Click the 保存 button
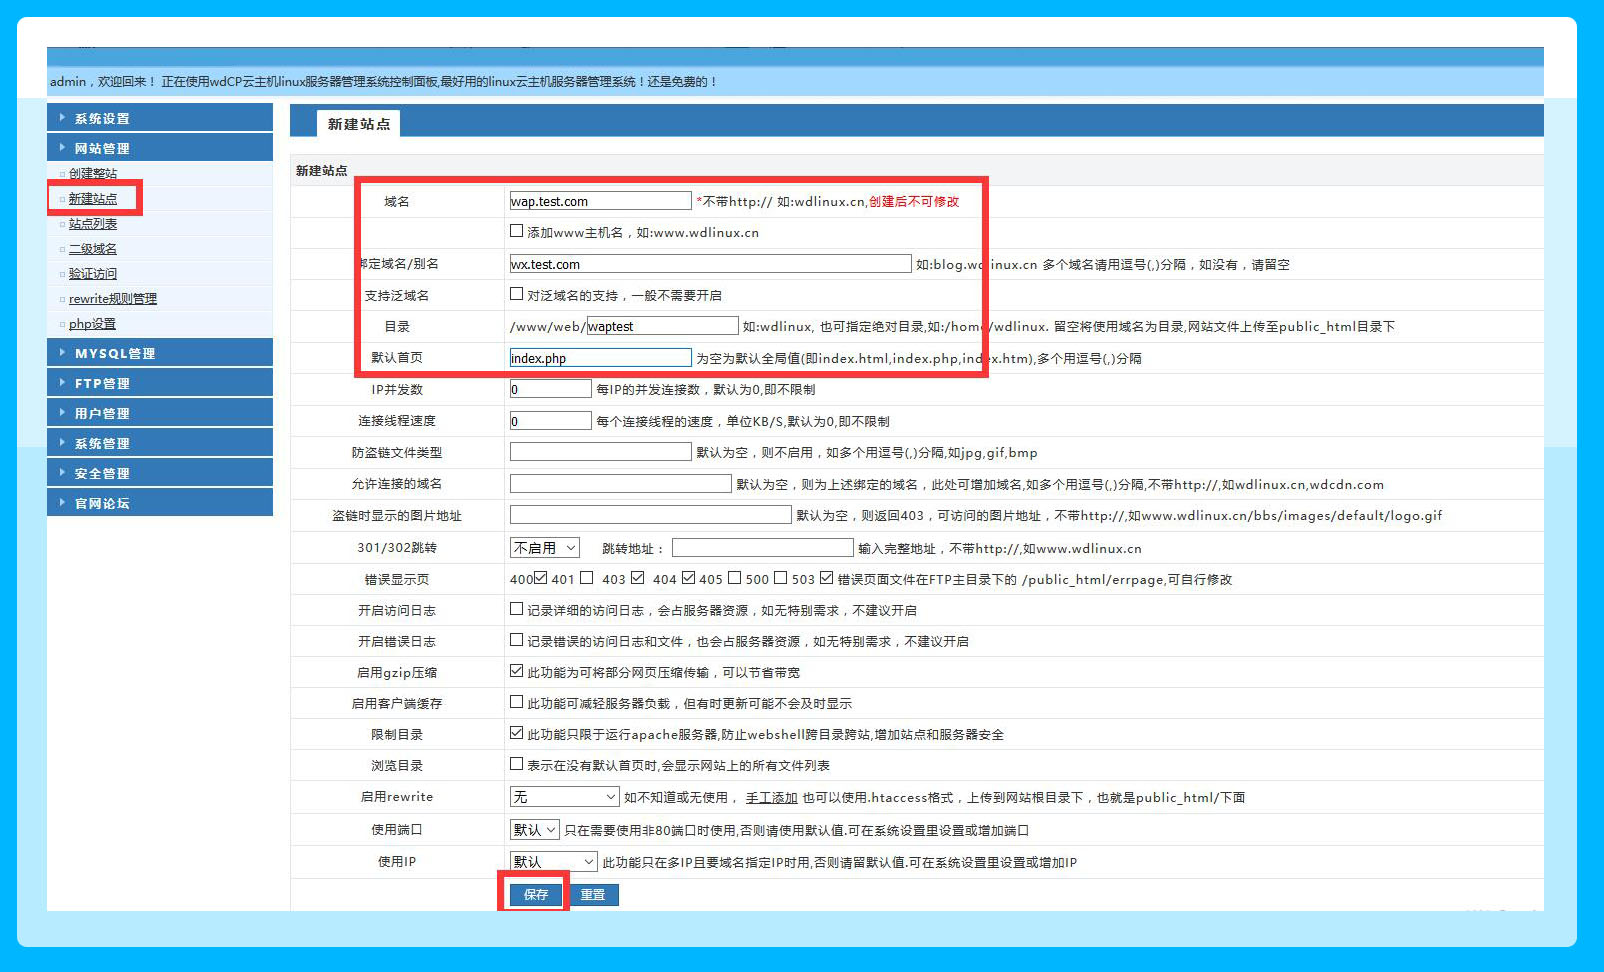 point(536,895)
